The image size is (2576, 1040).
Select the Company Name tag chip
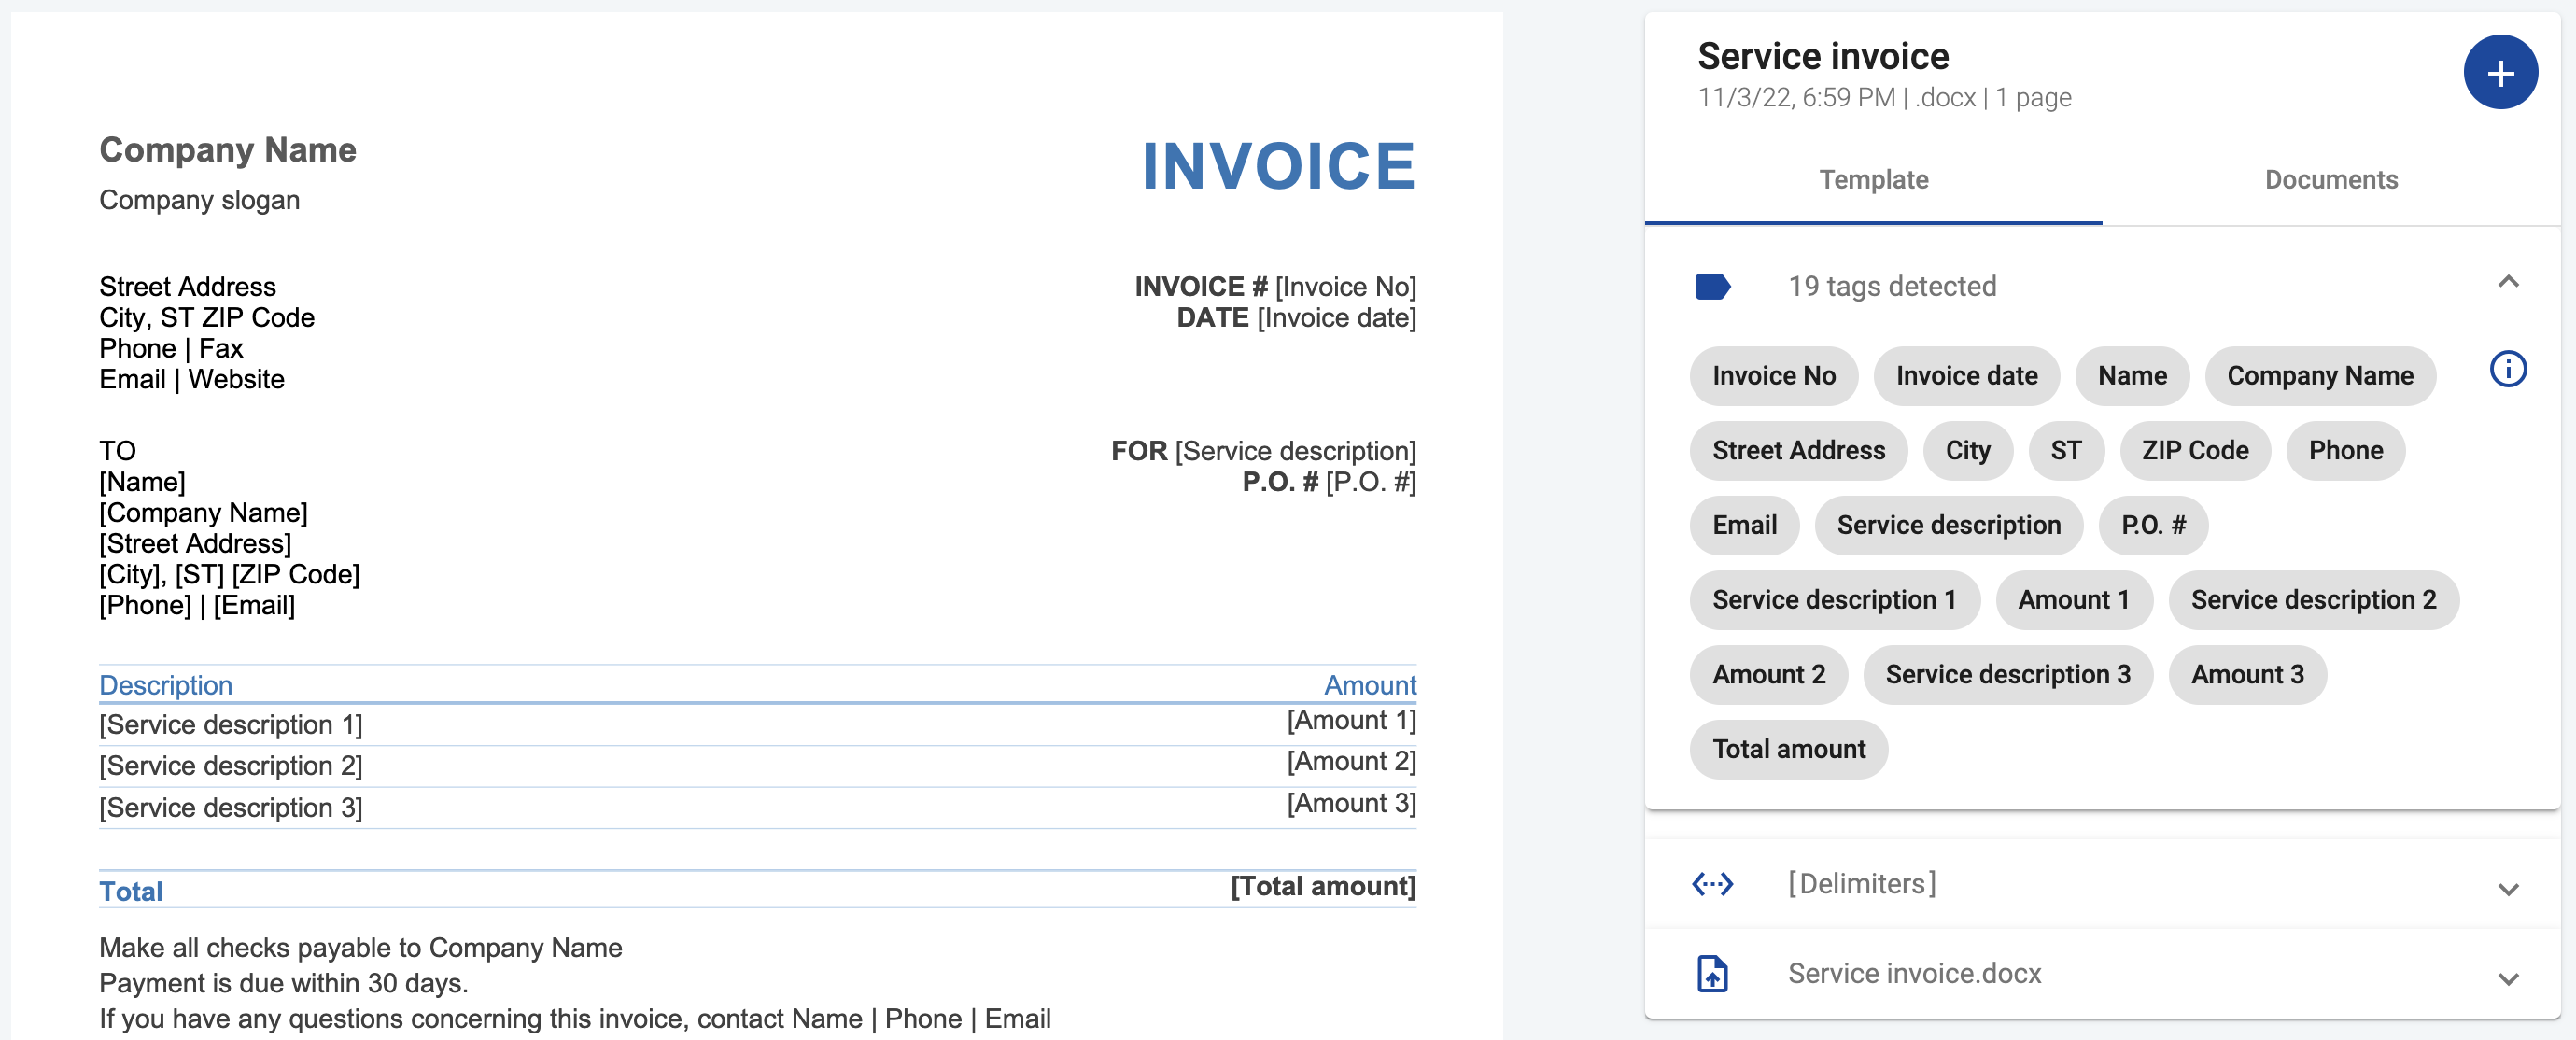pos(2320,376)
